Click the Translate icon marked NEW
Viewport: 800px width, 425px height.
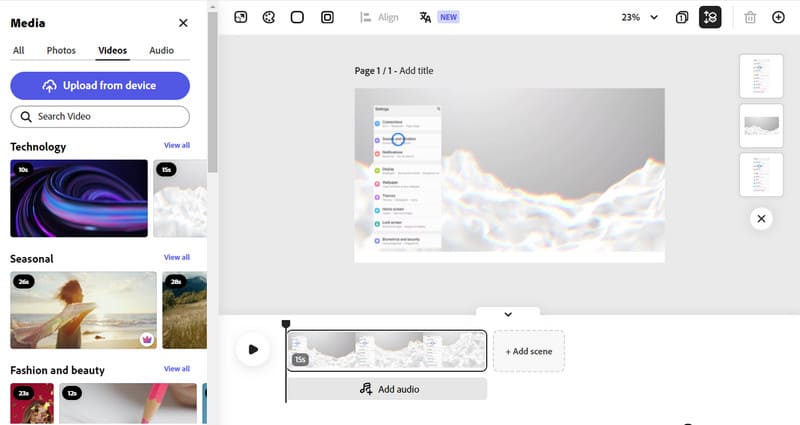pos(426,17)
